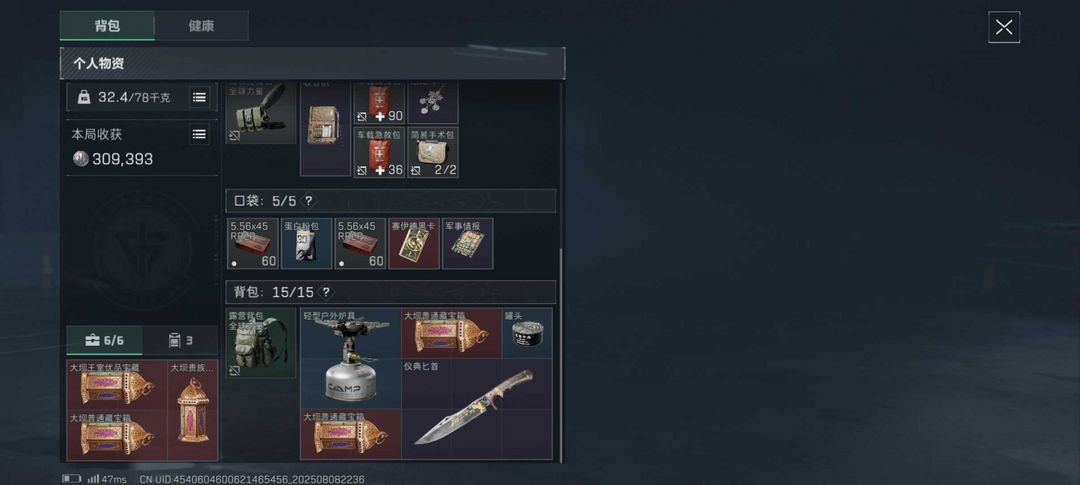Switch to the 背包 tab
The image size is (1080, 485).
click(x=107, y=25)
